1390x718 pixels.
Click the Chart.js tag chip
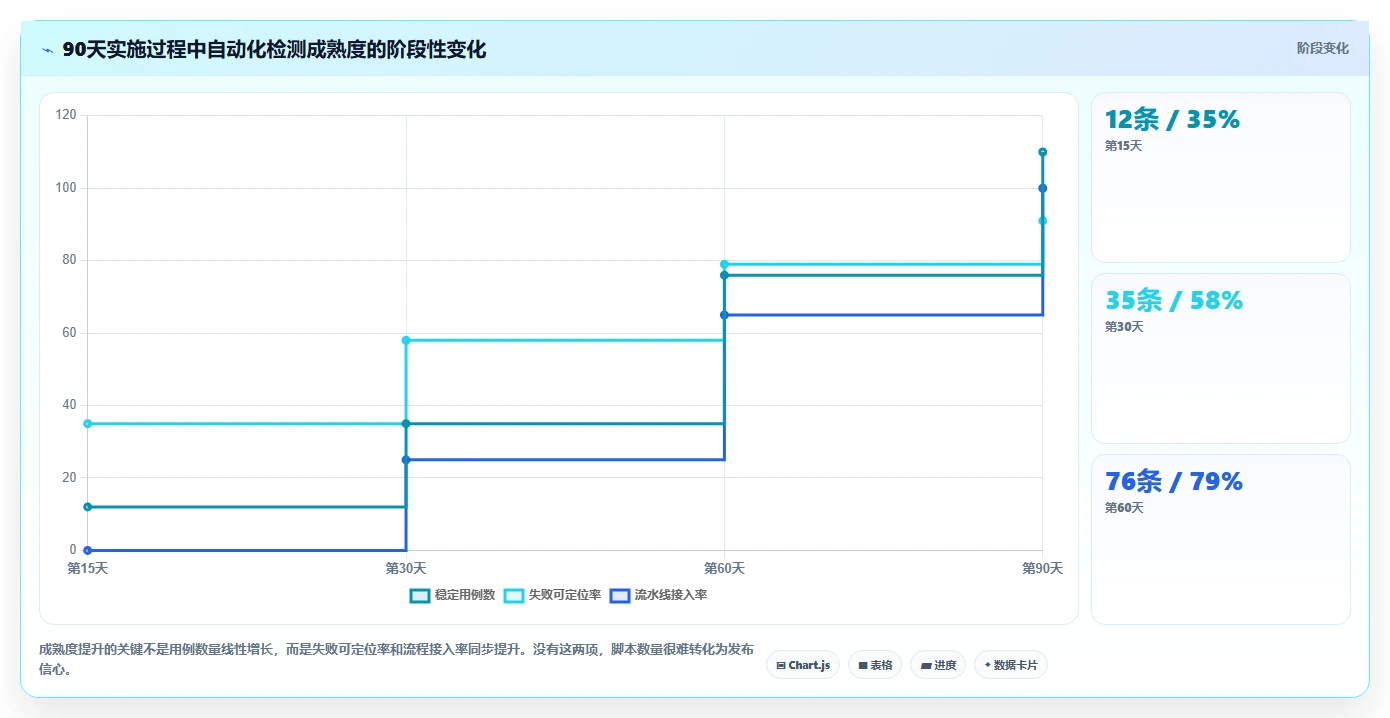click(803, 665)
